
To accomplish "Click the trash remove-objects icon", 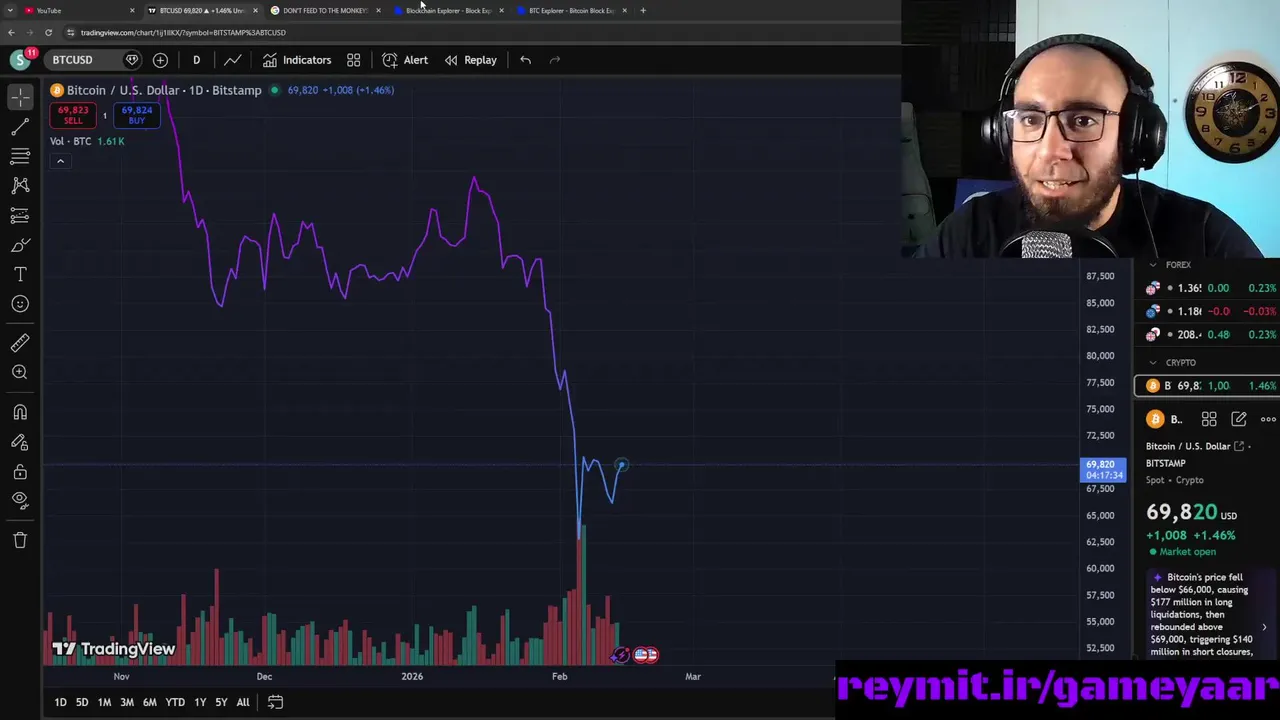I will coord(20,540).
